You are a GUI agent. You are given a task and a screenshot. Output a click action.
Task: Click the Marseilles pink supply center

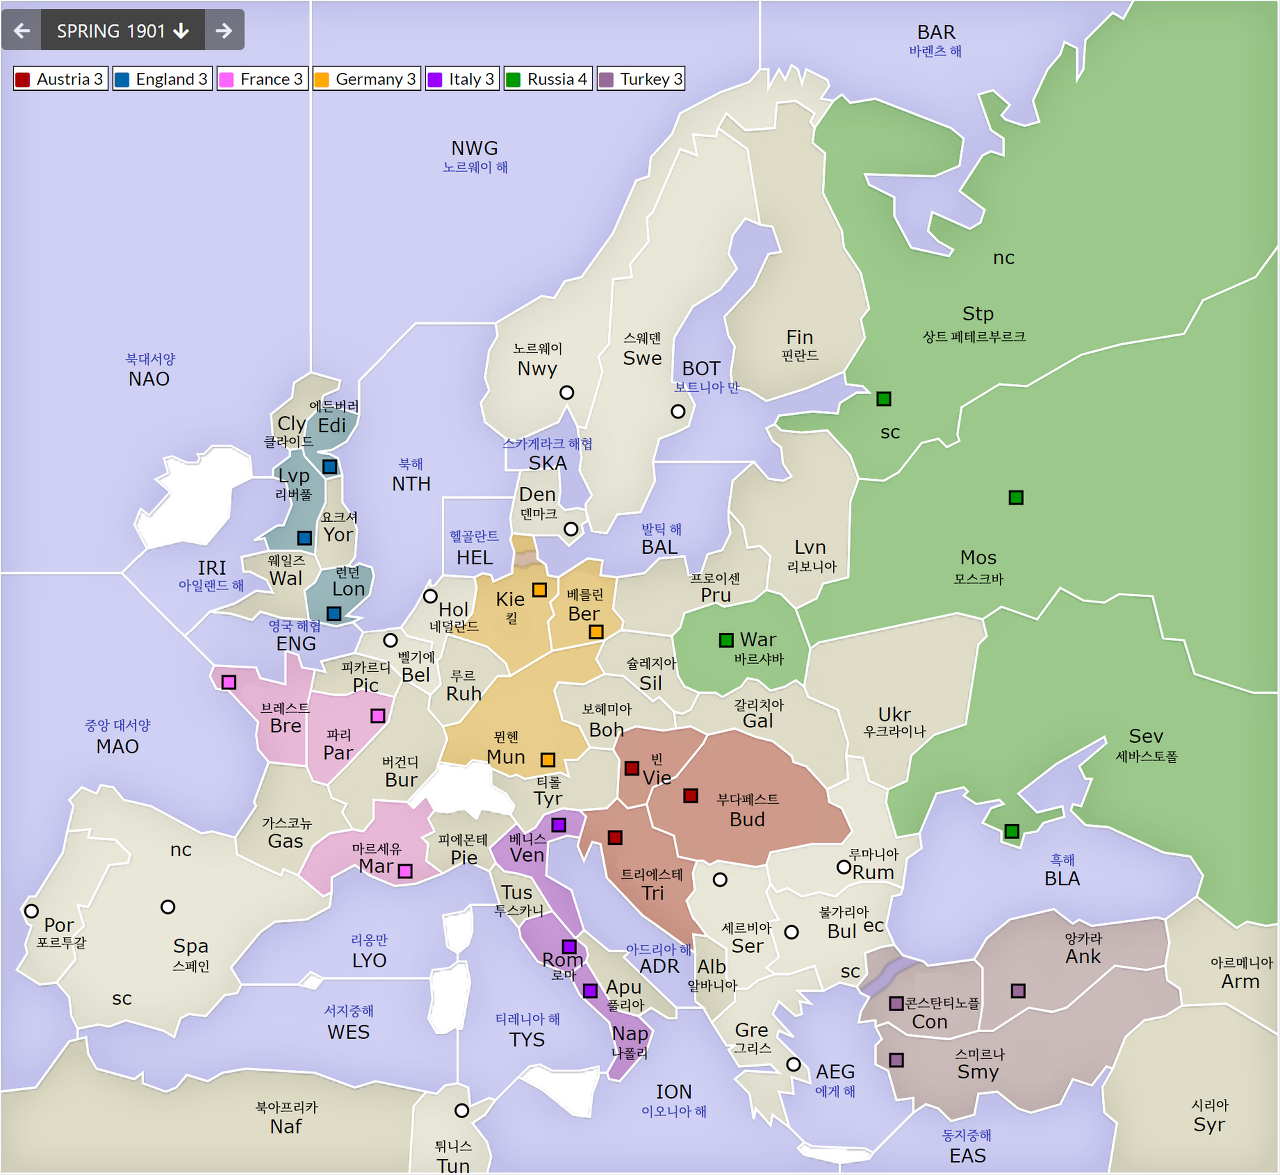pyautogui.click(x=405, y=871)
